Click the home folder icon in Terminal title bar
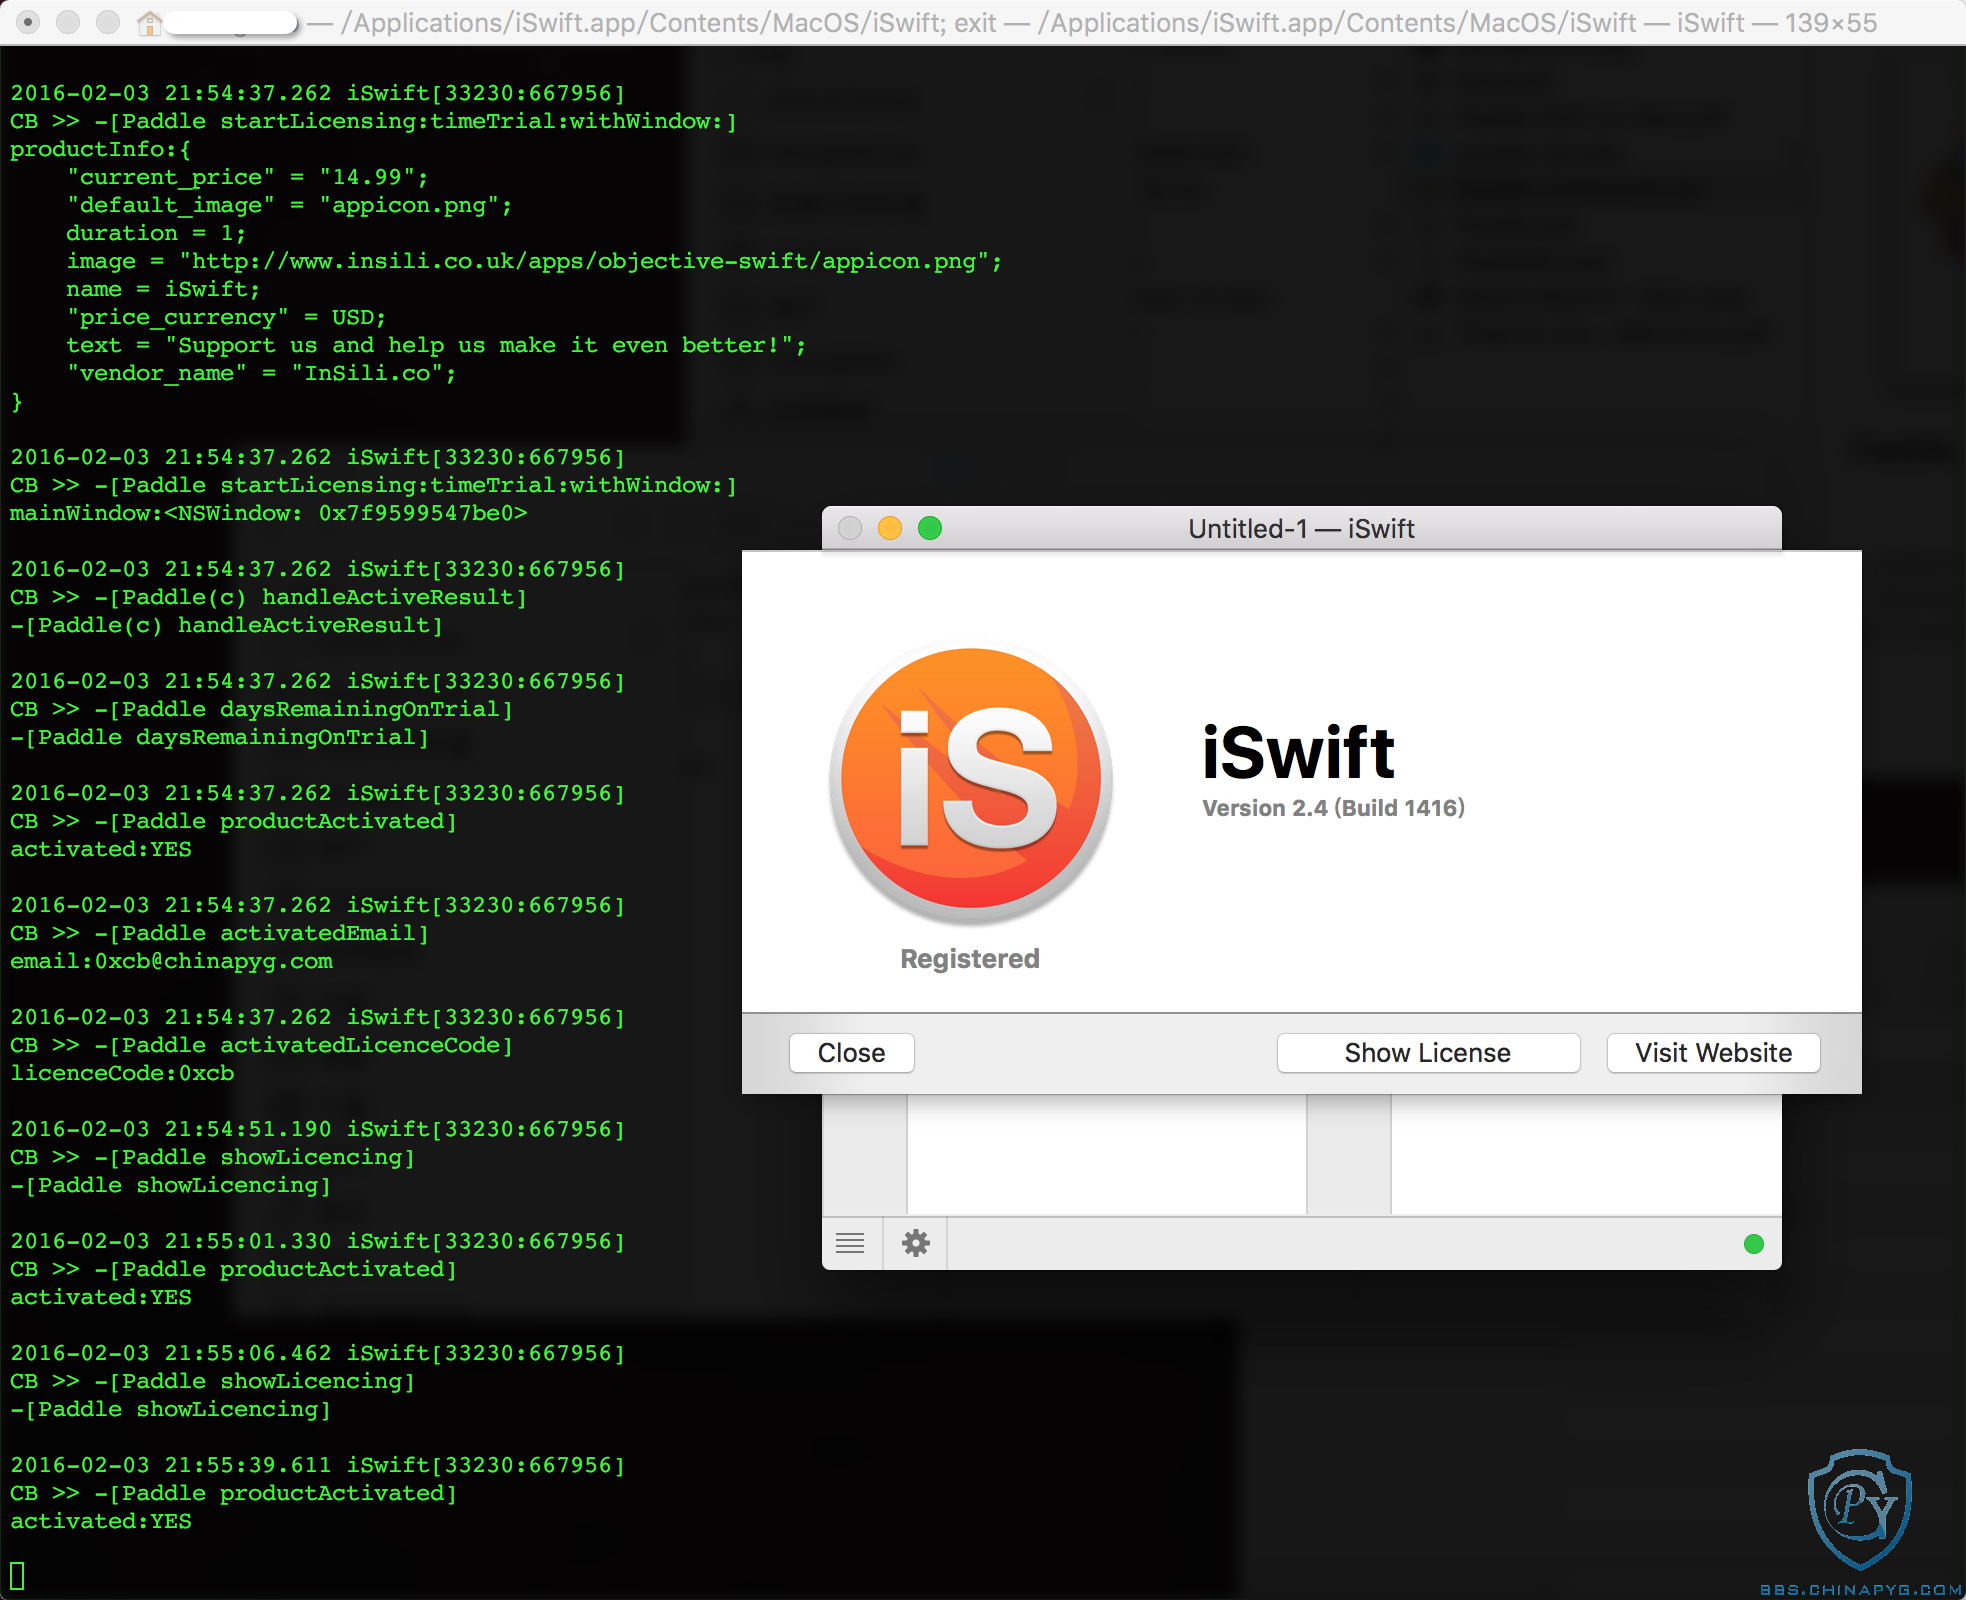Image resolution: width=1966 pixels, height=1600 pixels. 149,22
